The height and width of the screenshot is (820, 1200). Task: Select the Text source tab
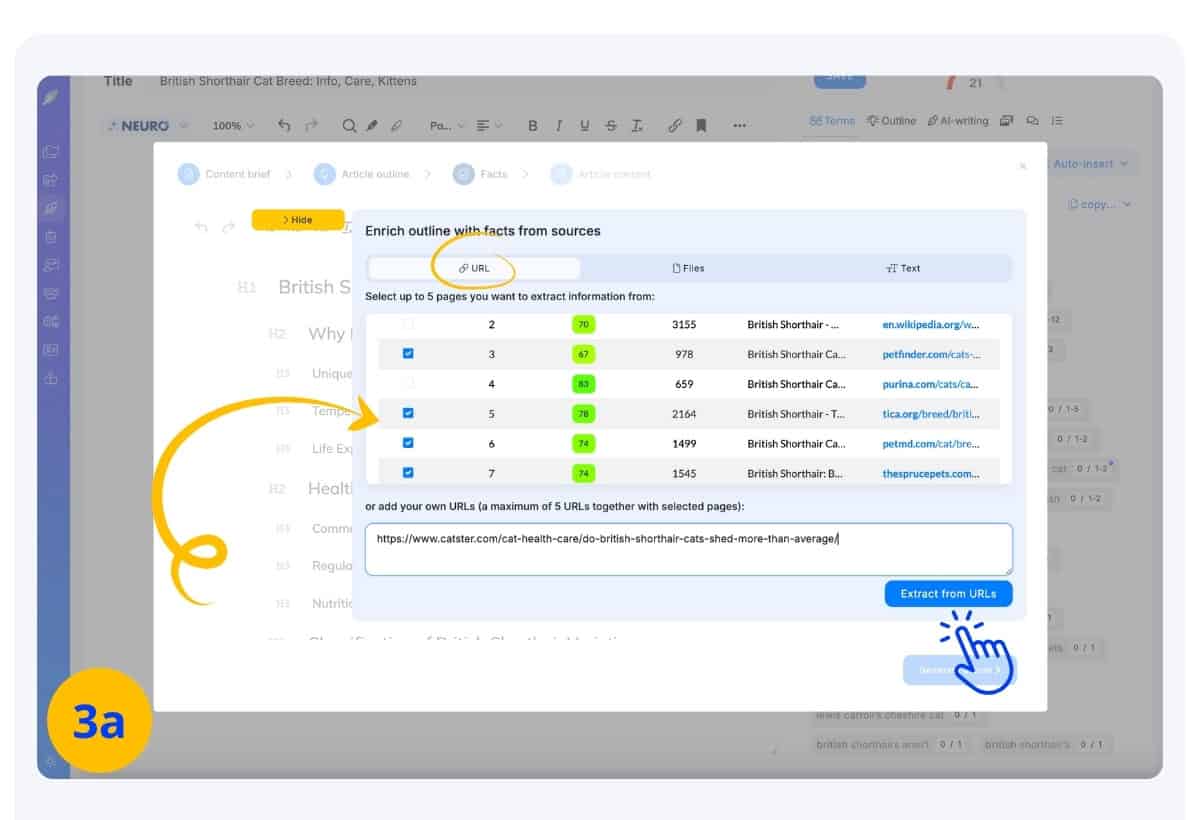903,268
